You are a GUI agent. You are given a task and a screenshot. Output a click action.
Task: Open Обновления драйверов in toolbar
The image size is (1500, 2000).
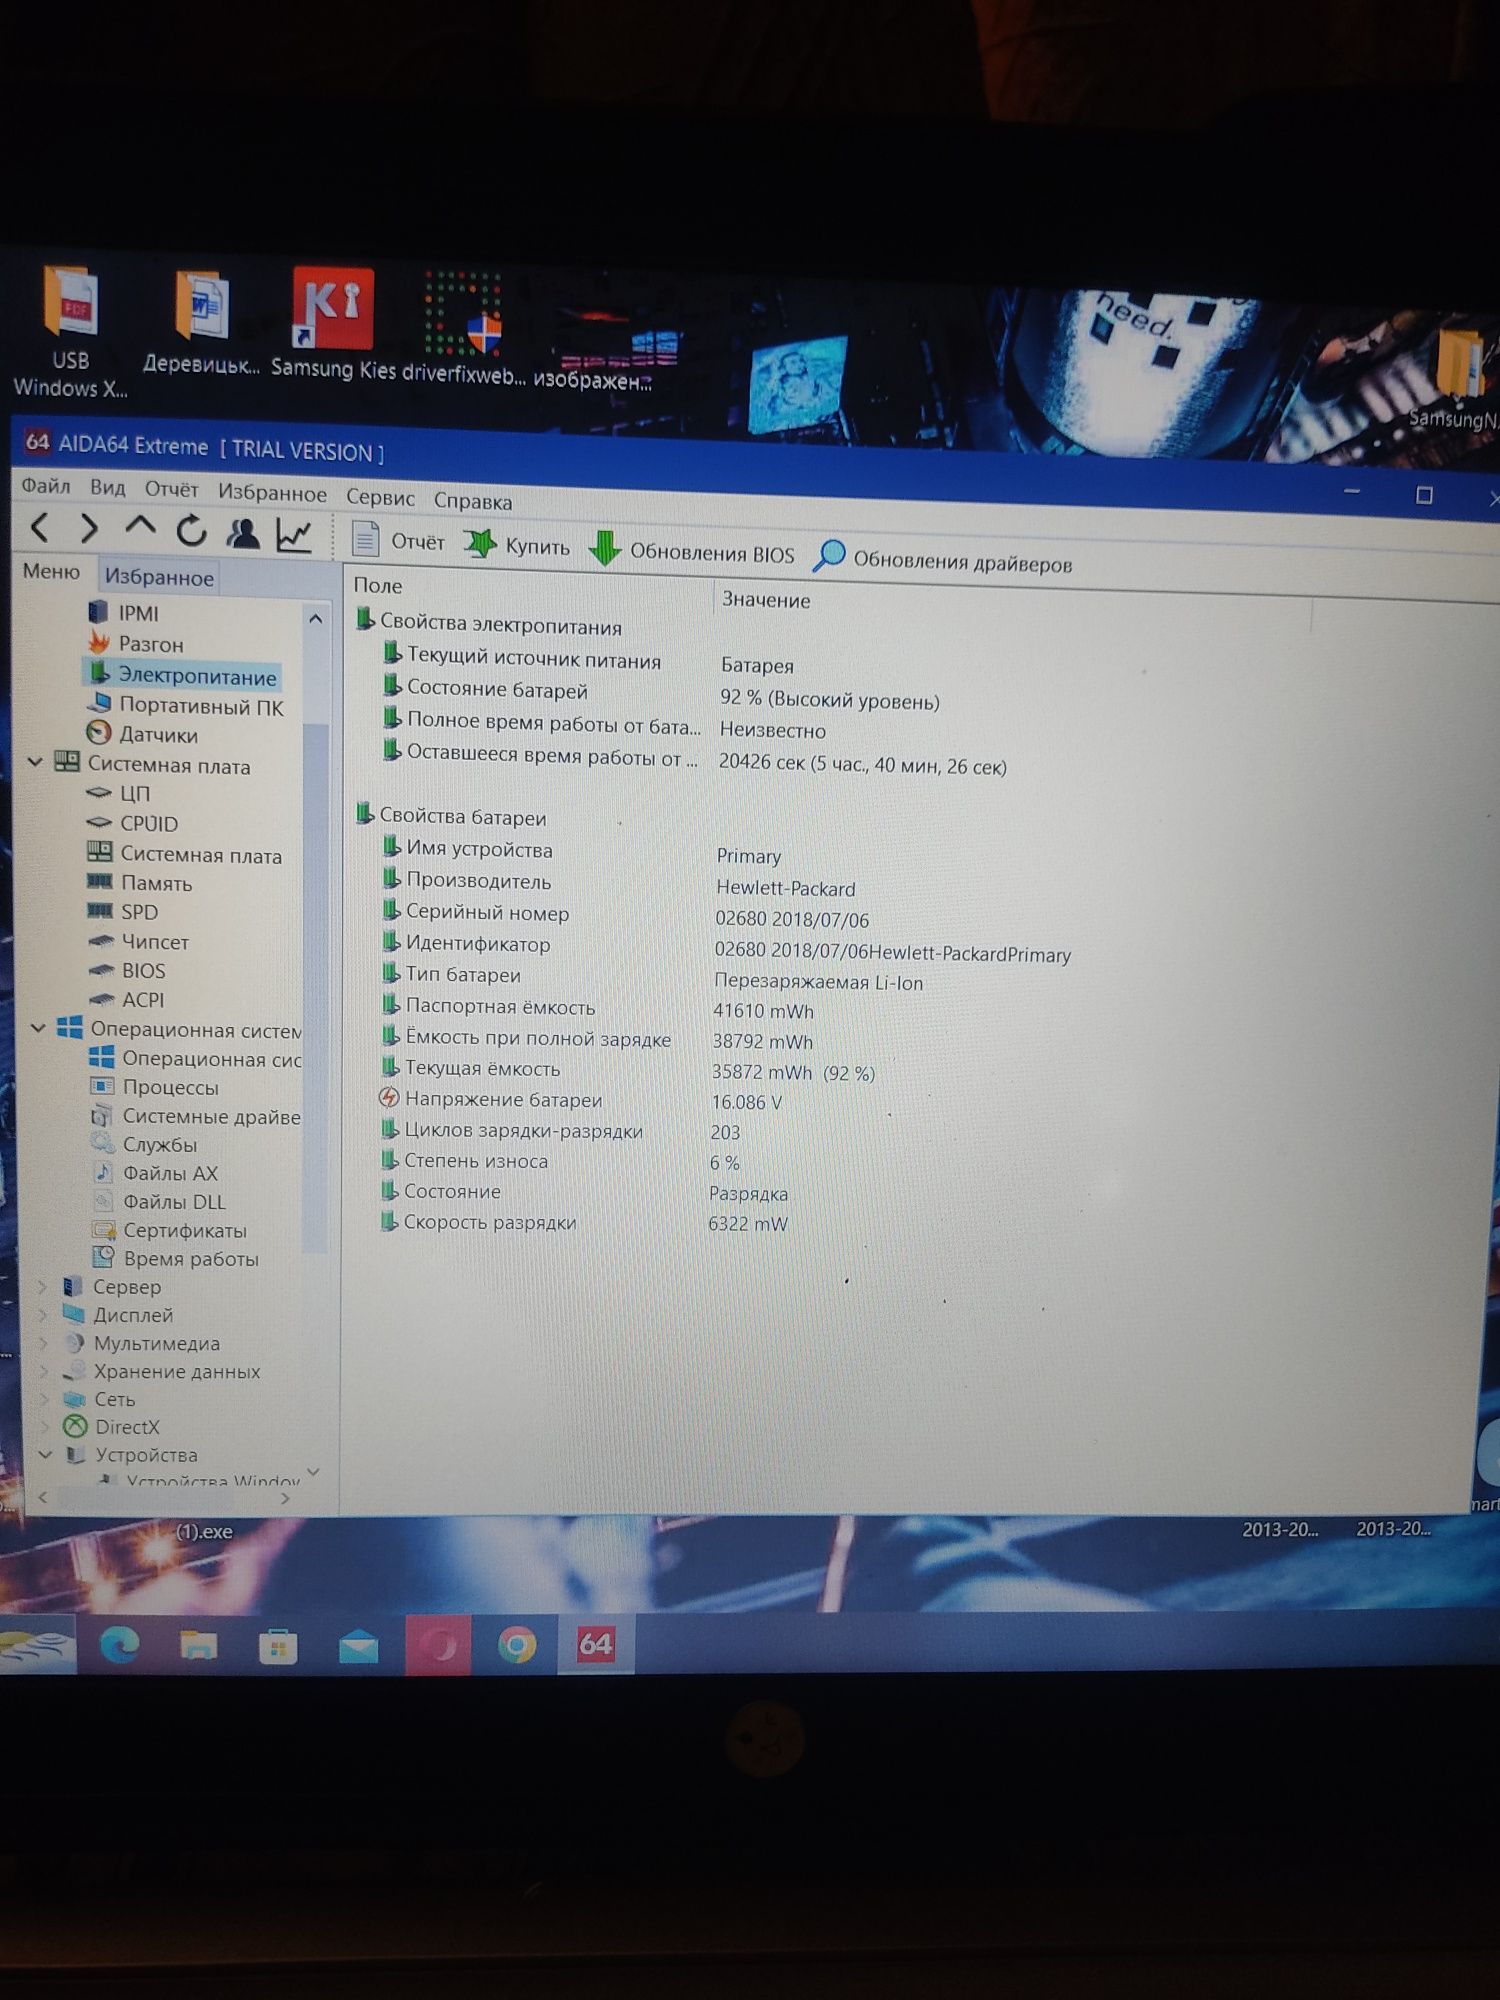942,560
